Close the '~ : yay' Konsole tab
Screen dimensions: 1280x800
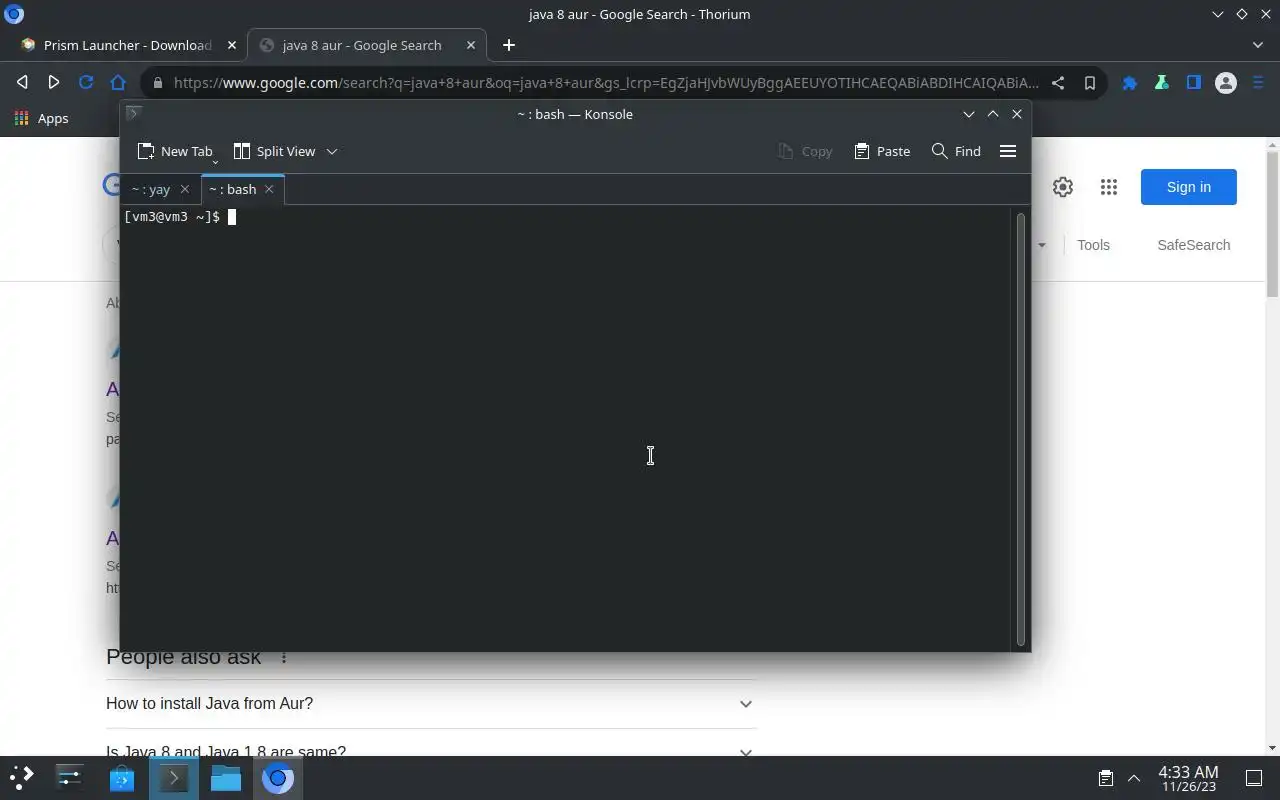[x=184, y=189]
